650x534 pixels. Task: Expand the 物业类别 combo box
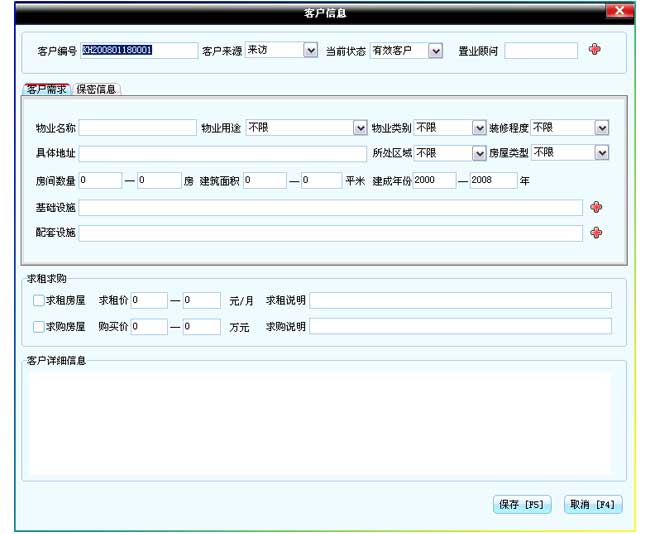[x=478, y=128]
